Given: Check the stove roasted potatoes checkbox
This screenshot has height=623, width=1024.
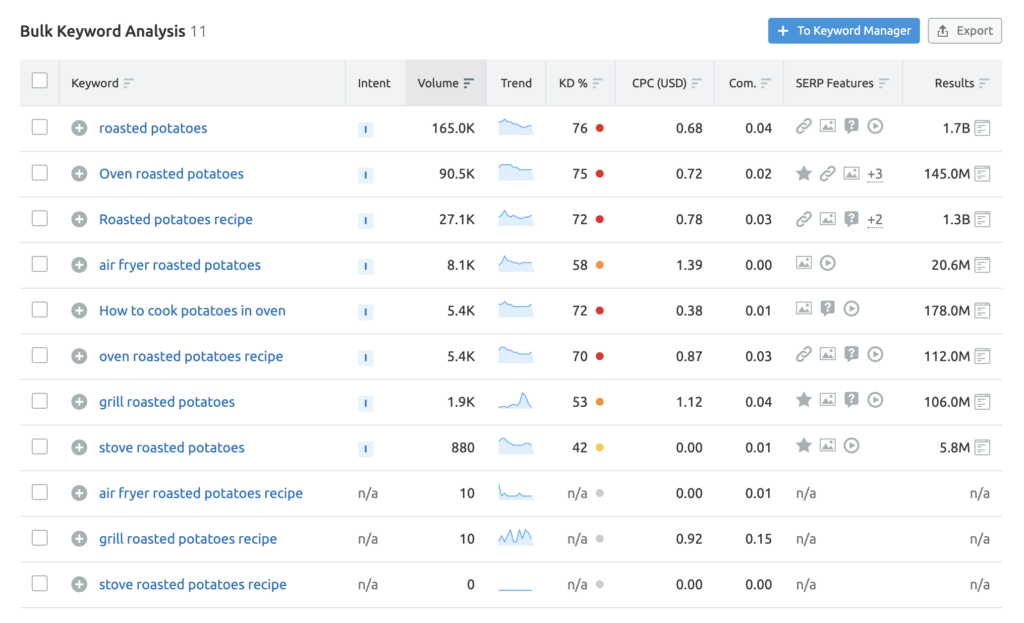Looking at the screenshot, I should click(x=40, y=447).
